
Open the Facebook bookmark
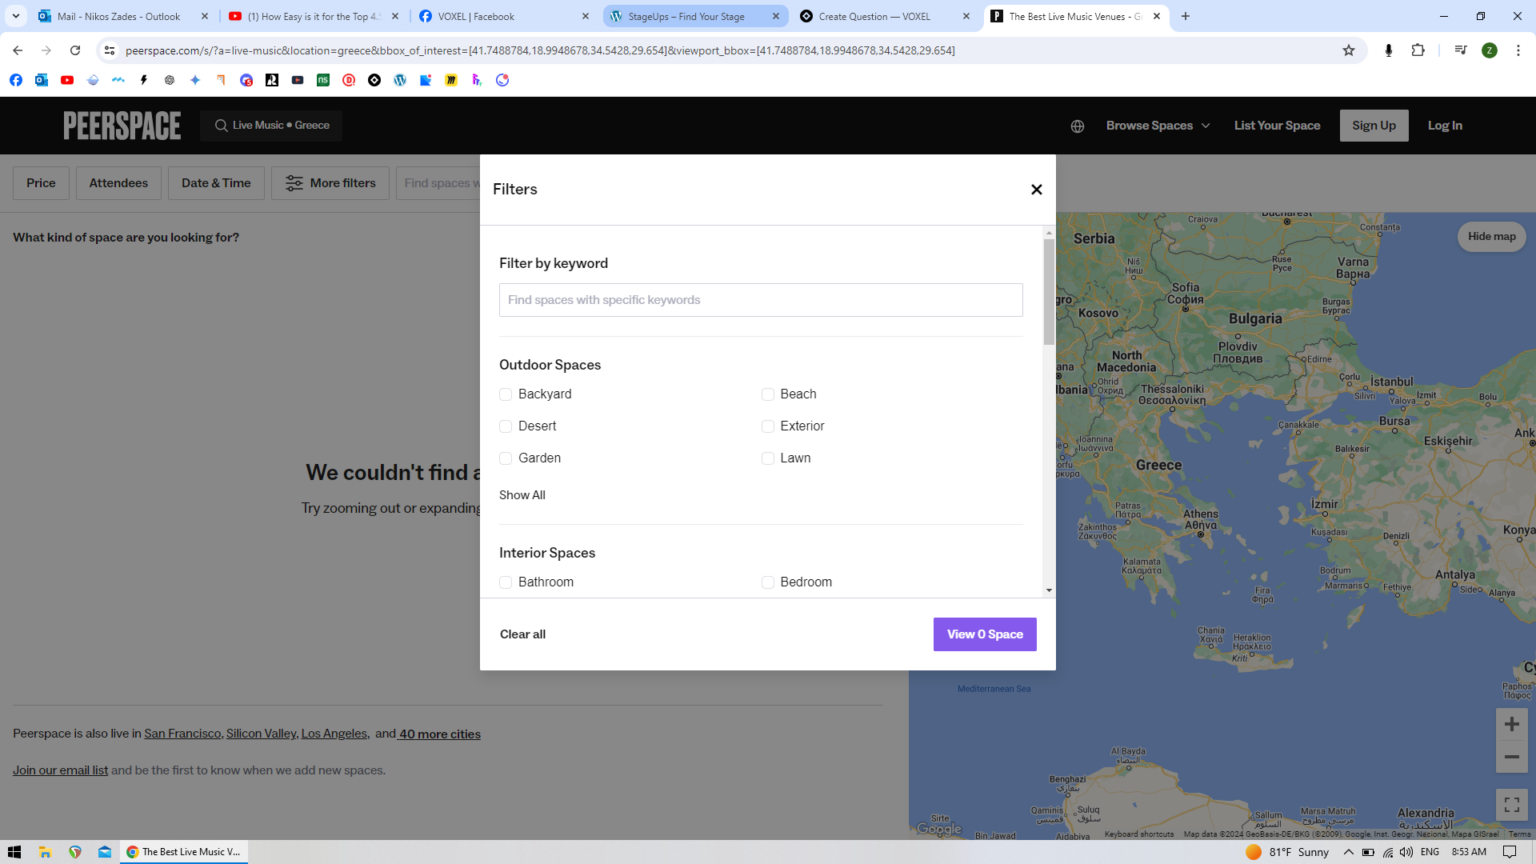point(16,80)
